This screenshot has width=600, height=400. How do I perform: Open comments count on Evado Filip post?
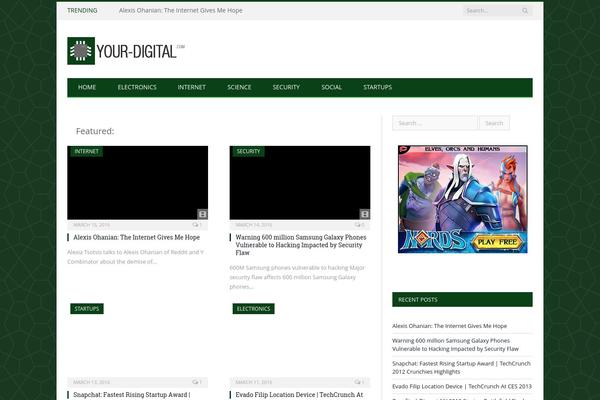point(359,382)
